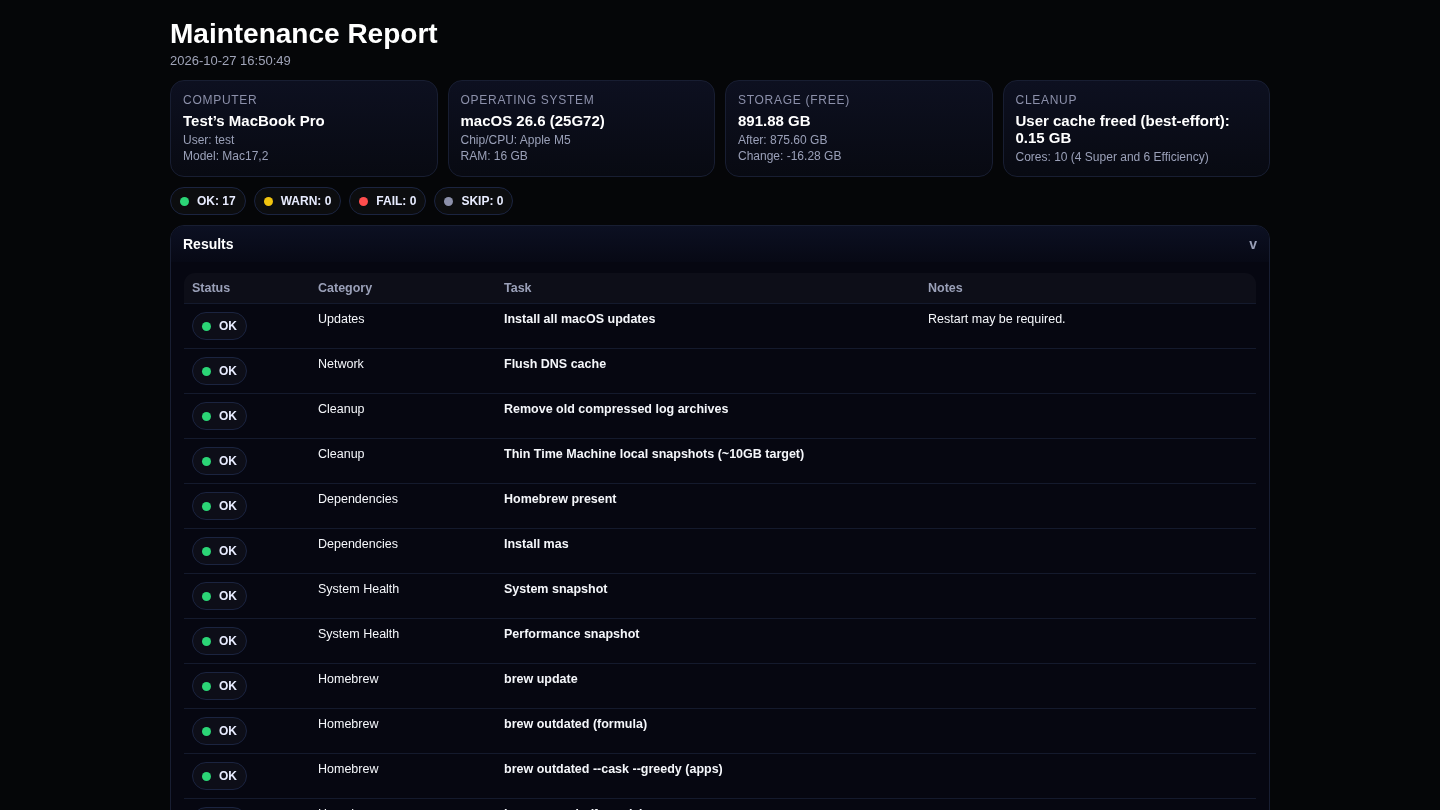Select the Install all macOS updates task
Screen dimensions: 1440x810
(580, 319)
